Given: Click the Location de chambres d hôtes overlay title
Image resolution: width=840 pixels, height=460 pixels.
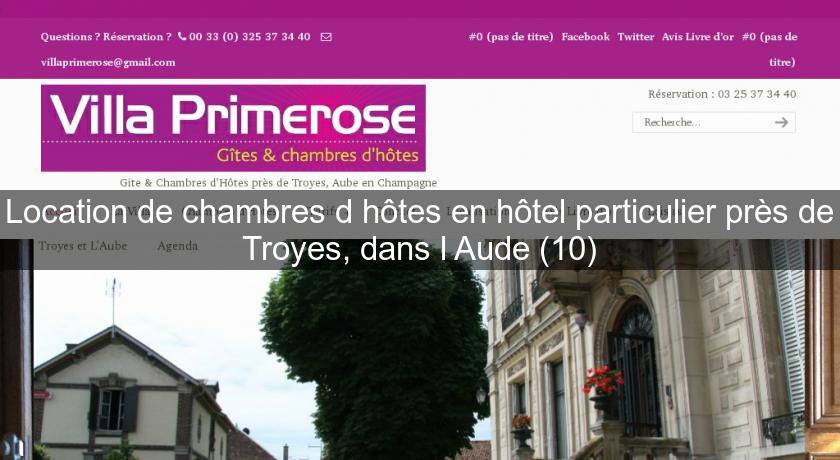Looking at the screenshot, I should 420,230.
